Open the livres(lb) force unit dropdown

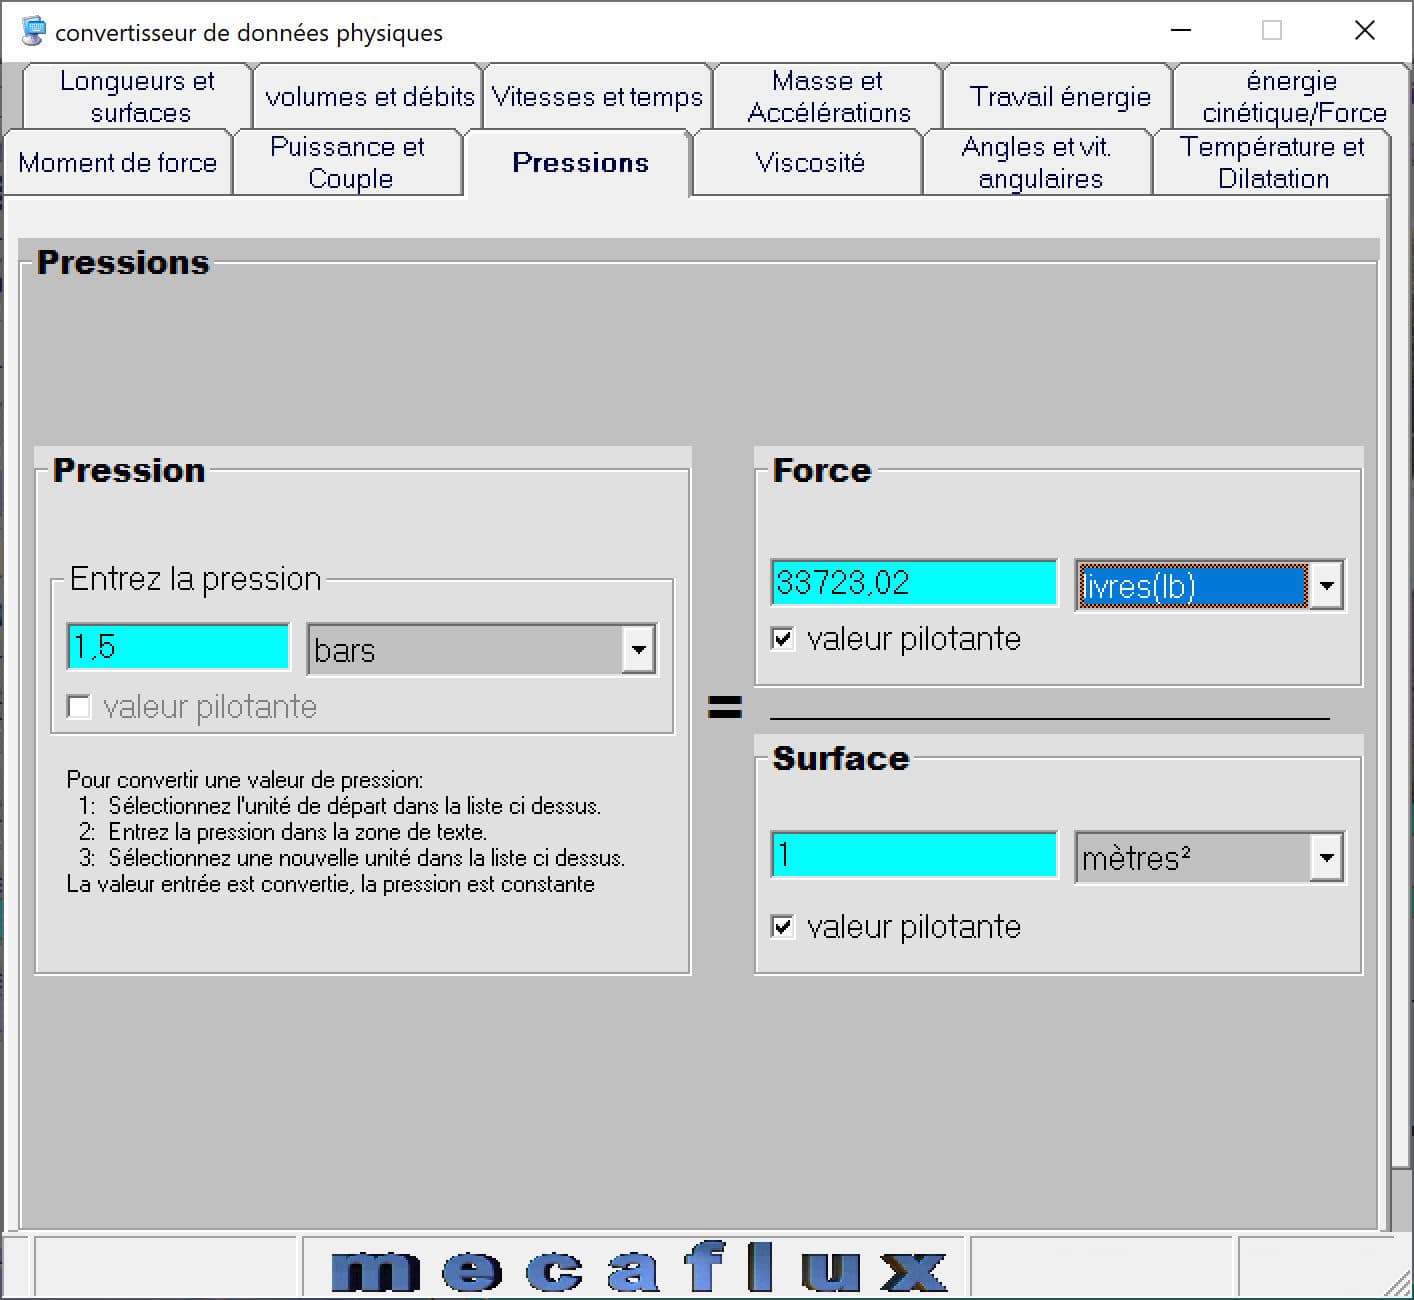(x=1327, y=586)
